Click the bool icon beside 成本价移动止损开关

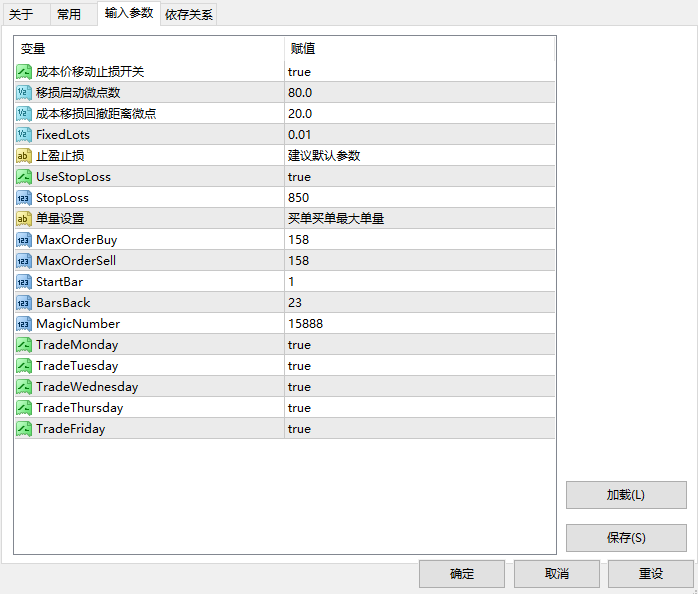(24, 72)
